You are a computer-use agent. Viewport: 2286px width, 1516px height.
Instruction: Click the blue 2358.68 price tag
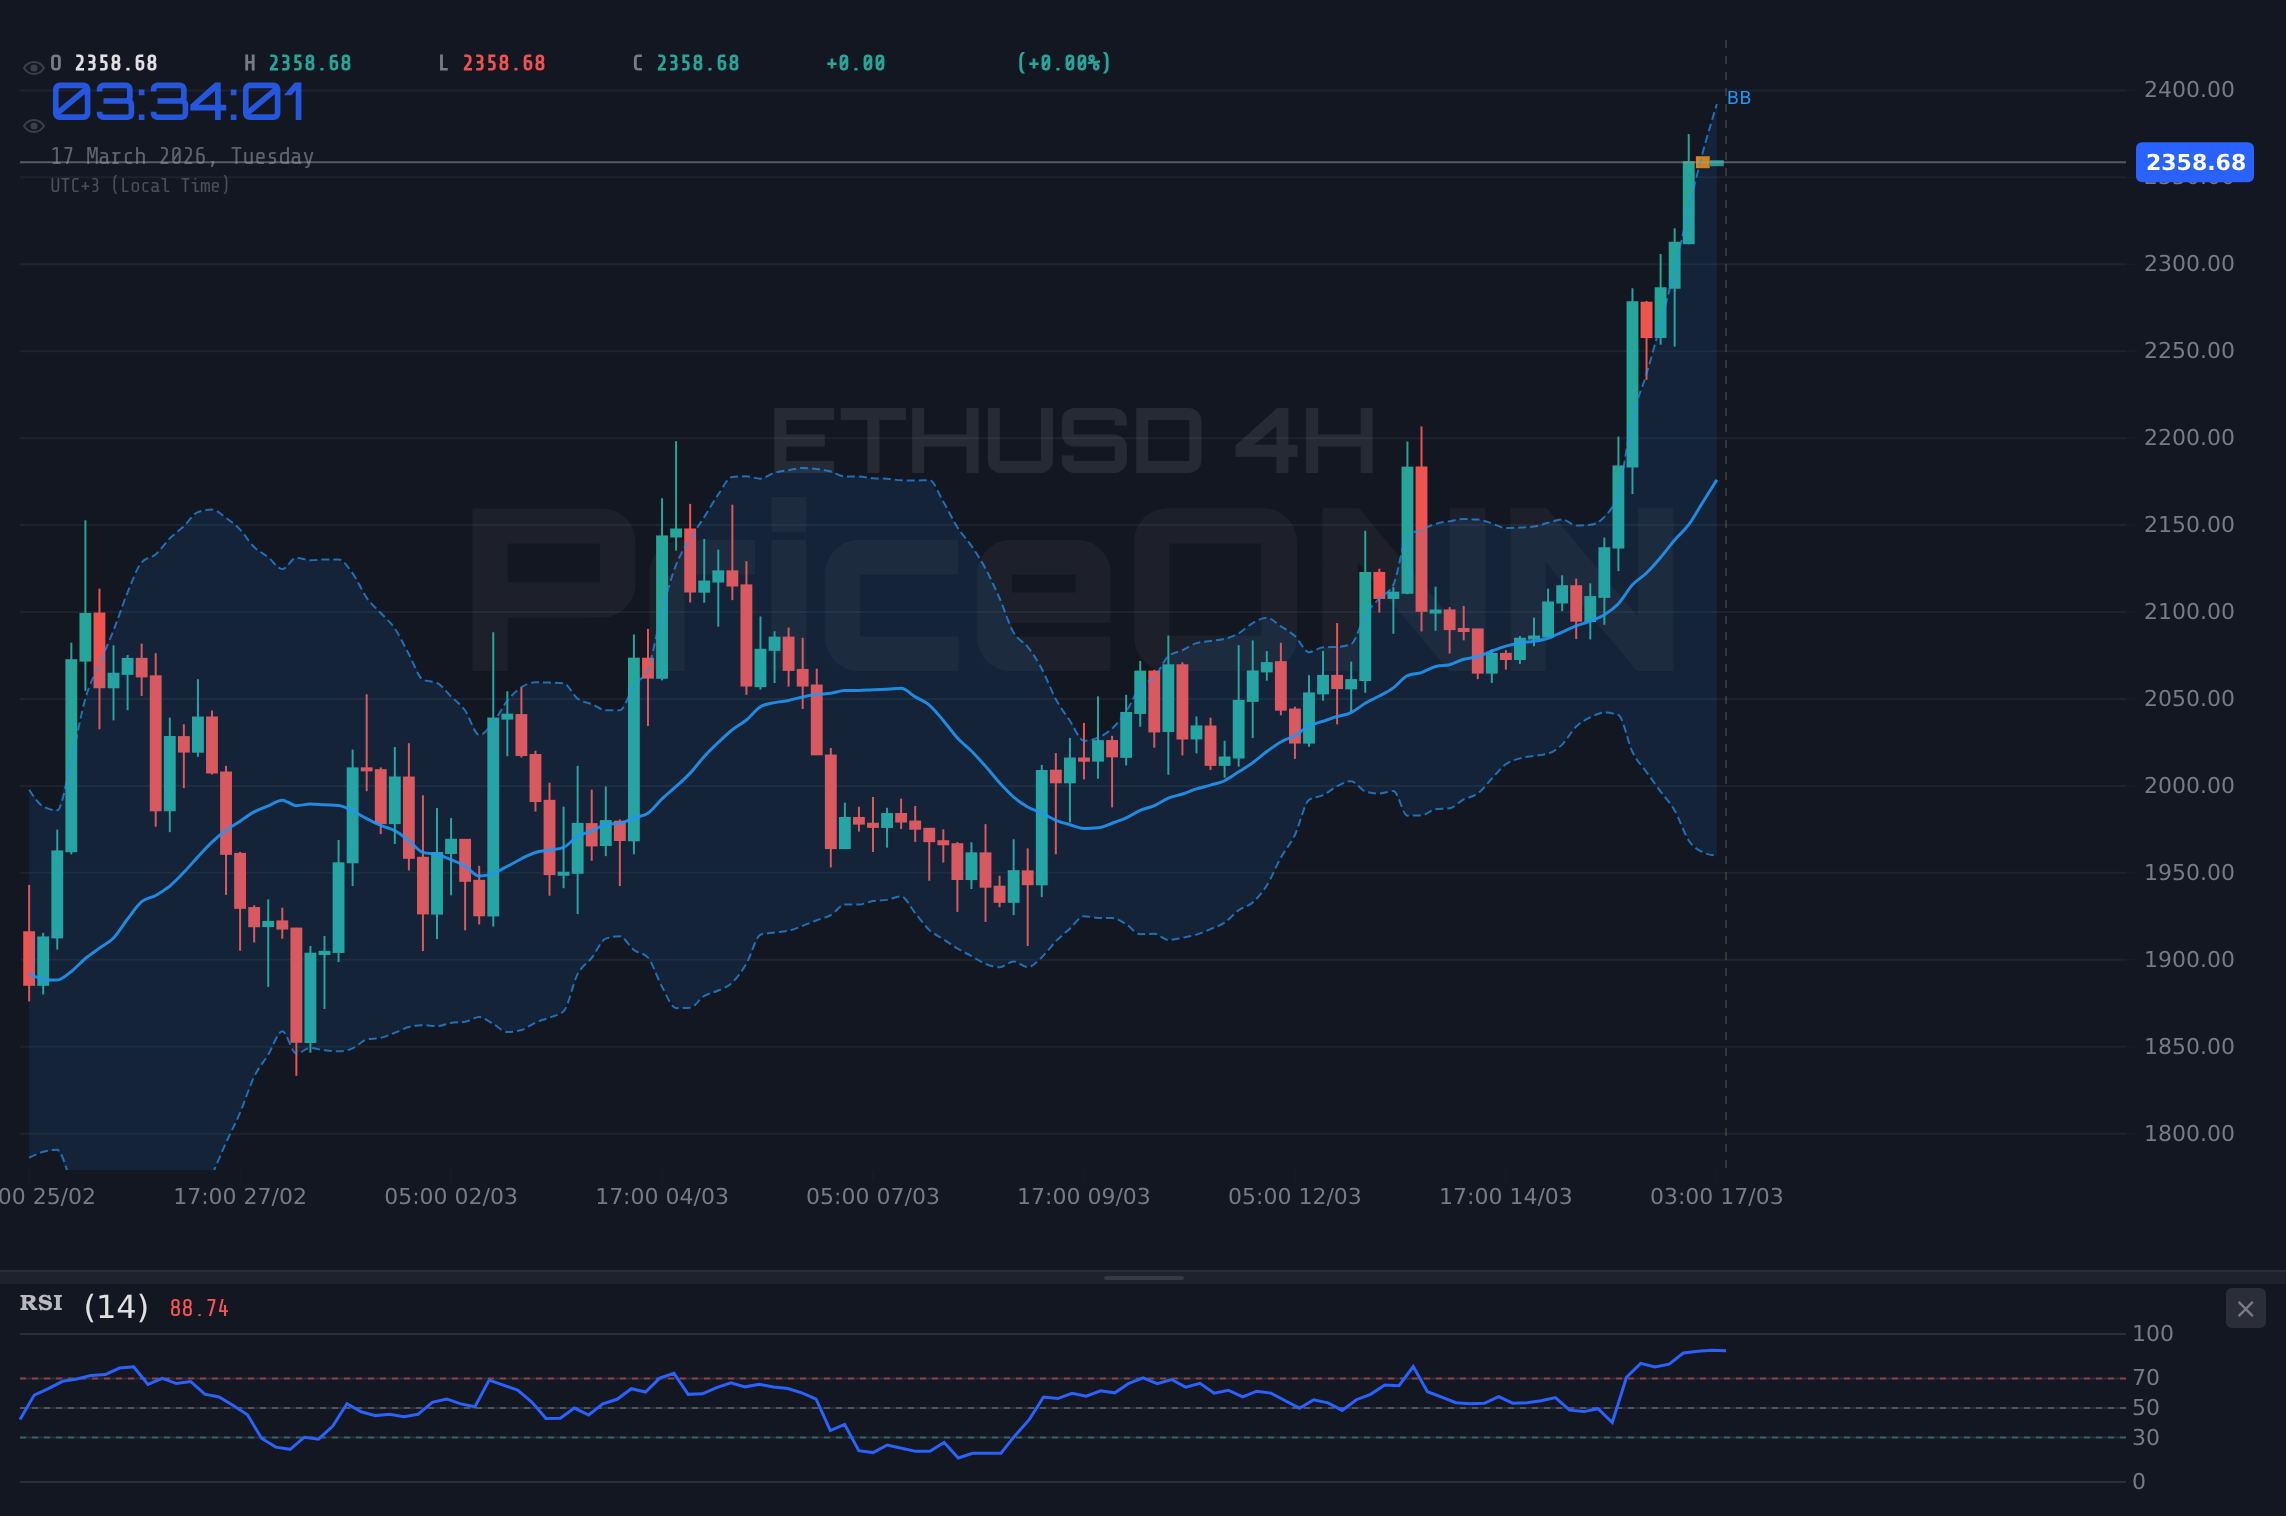pyautogui.click(x=2193, y=162)
